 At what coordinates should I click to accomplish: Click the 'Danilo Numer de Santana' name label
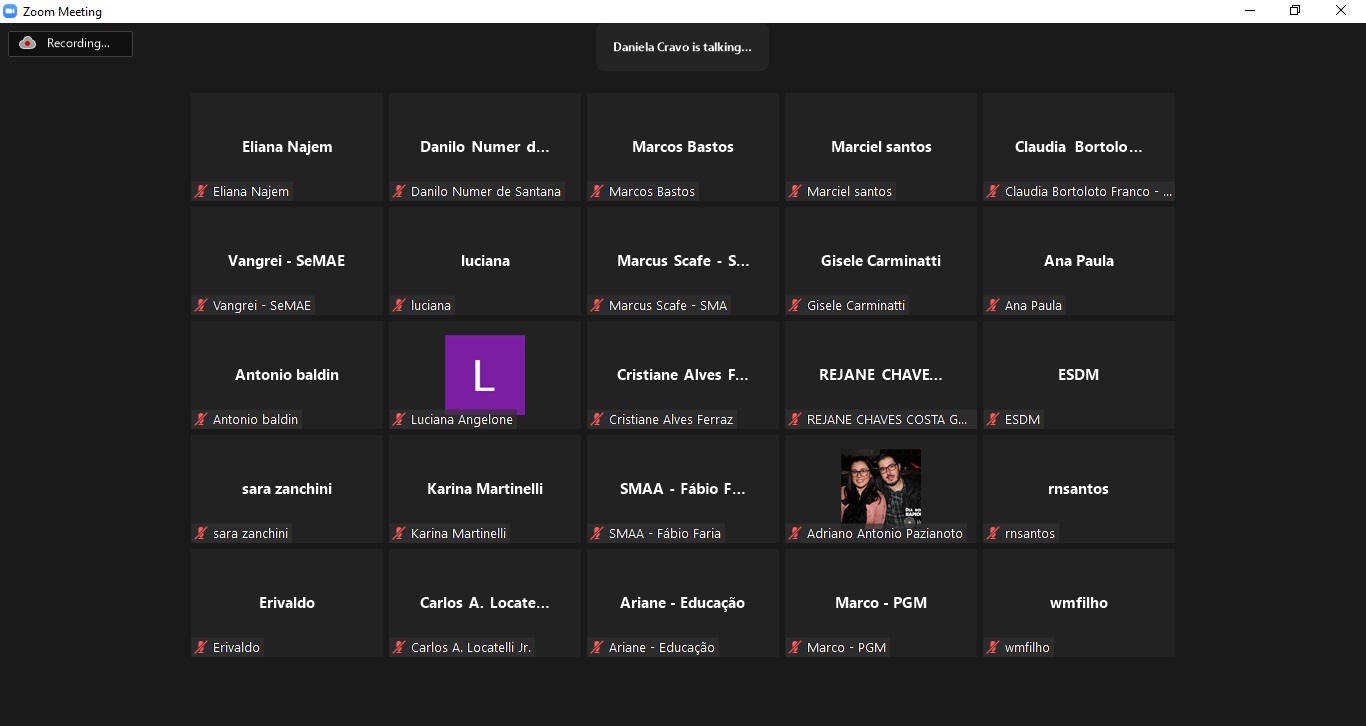(486, 191)
